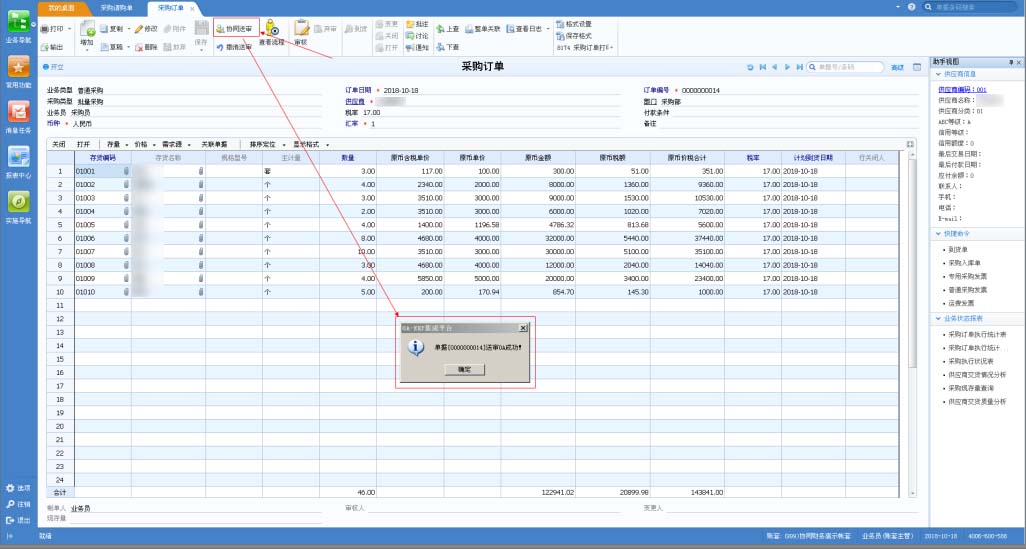
Task: Switch to the 采购请购单 tab
Action: coord(116,8)
